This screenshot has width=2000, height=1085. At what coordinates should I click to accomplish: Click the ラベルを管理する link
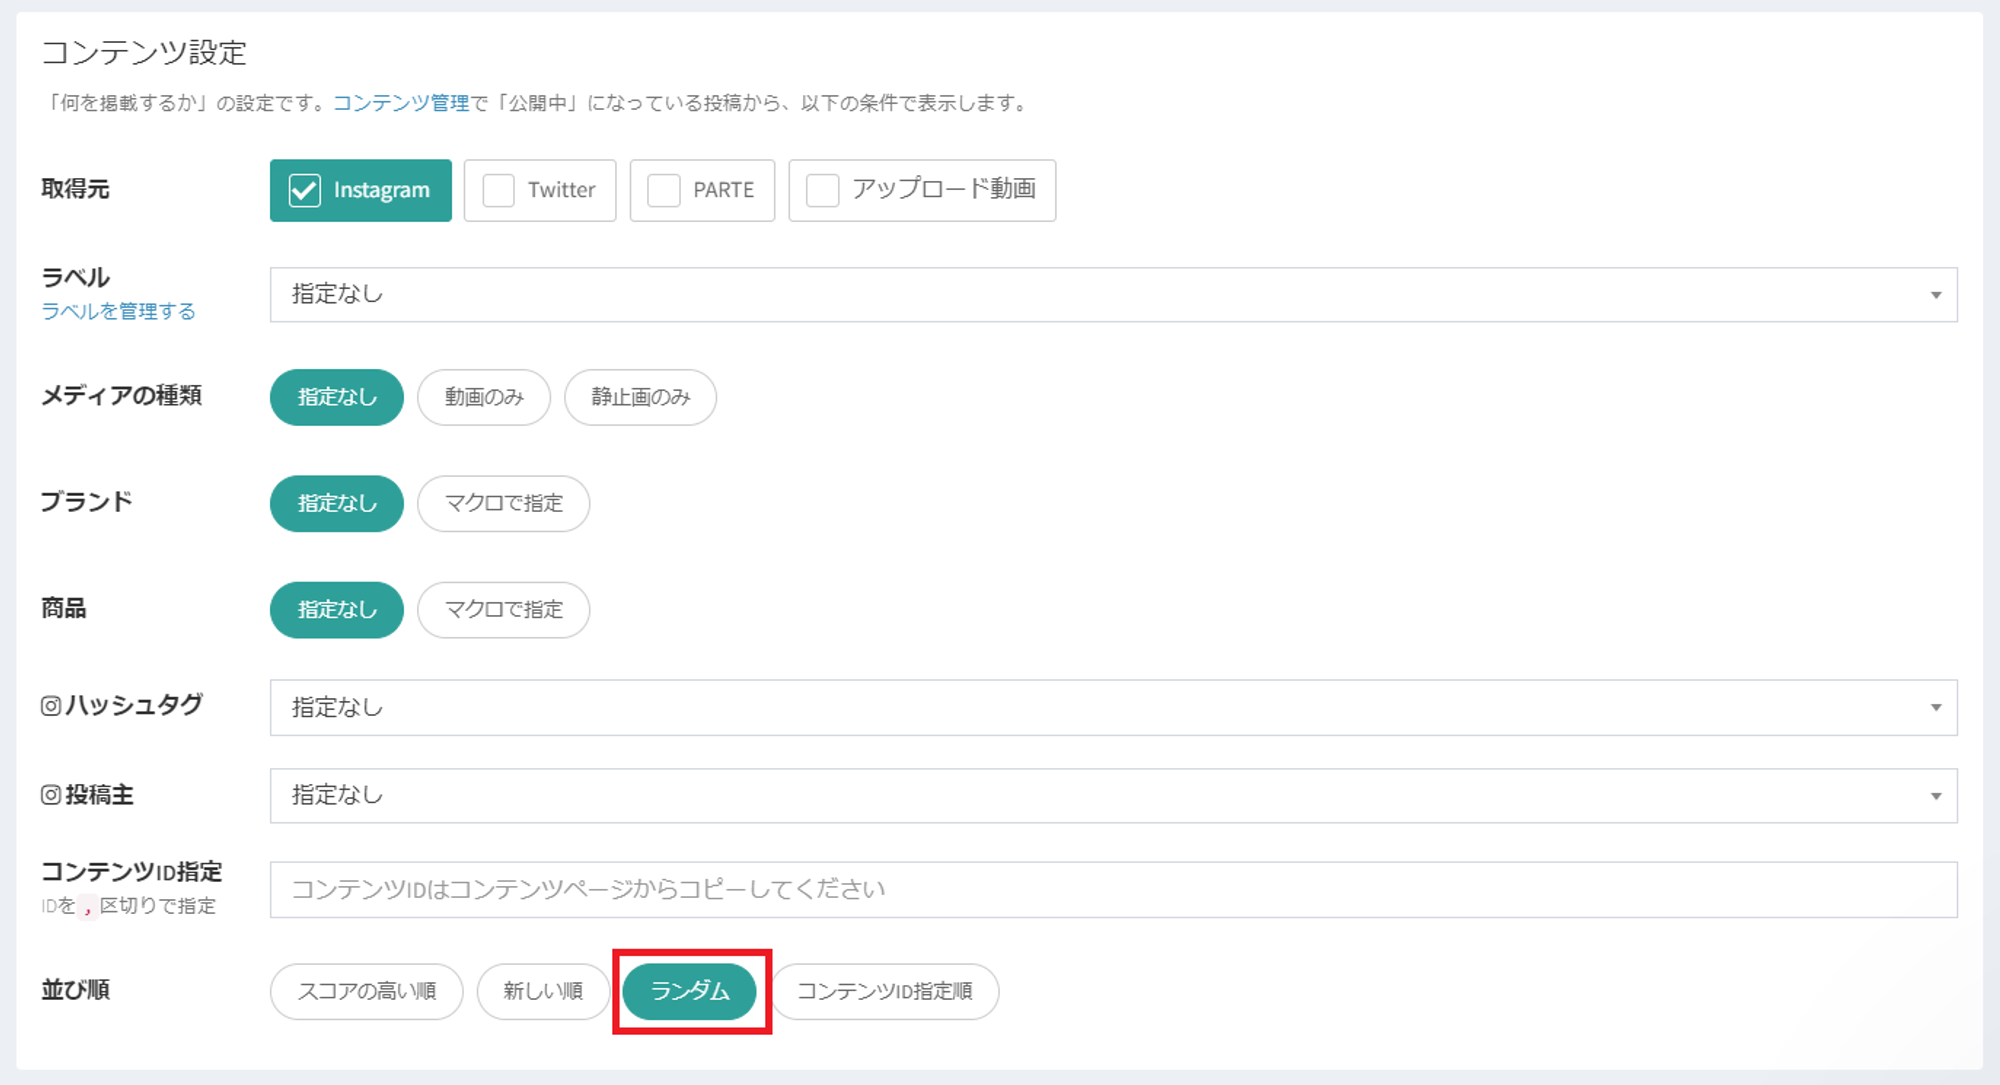click(x=118, y=311)
